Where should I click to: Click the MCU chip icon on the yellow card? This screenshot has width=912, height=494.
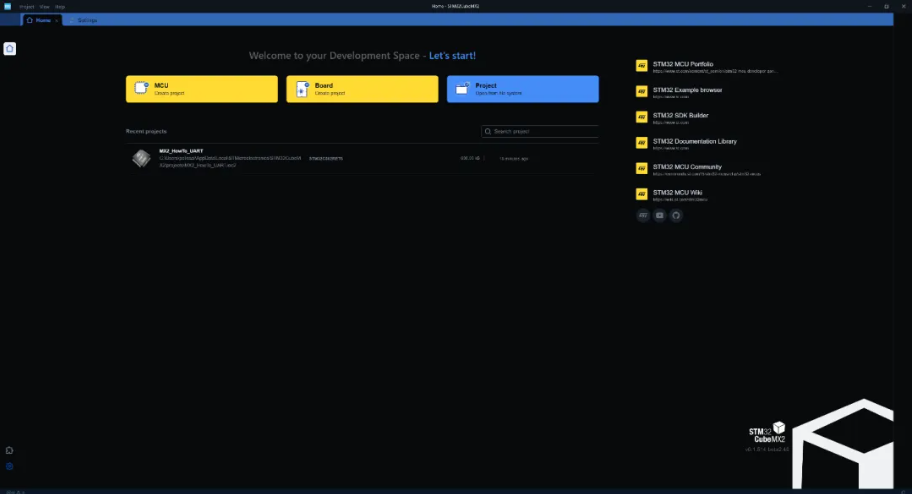point(141,88)
